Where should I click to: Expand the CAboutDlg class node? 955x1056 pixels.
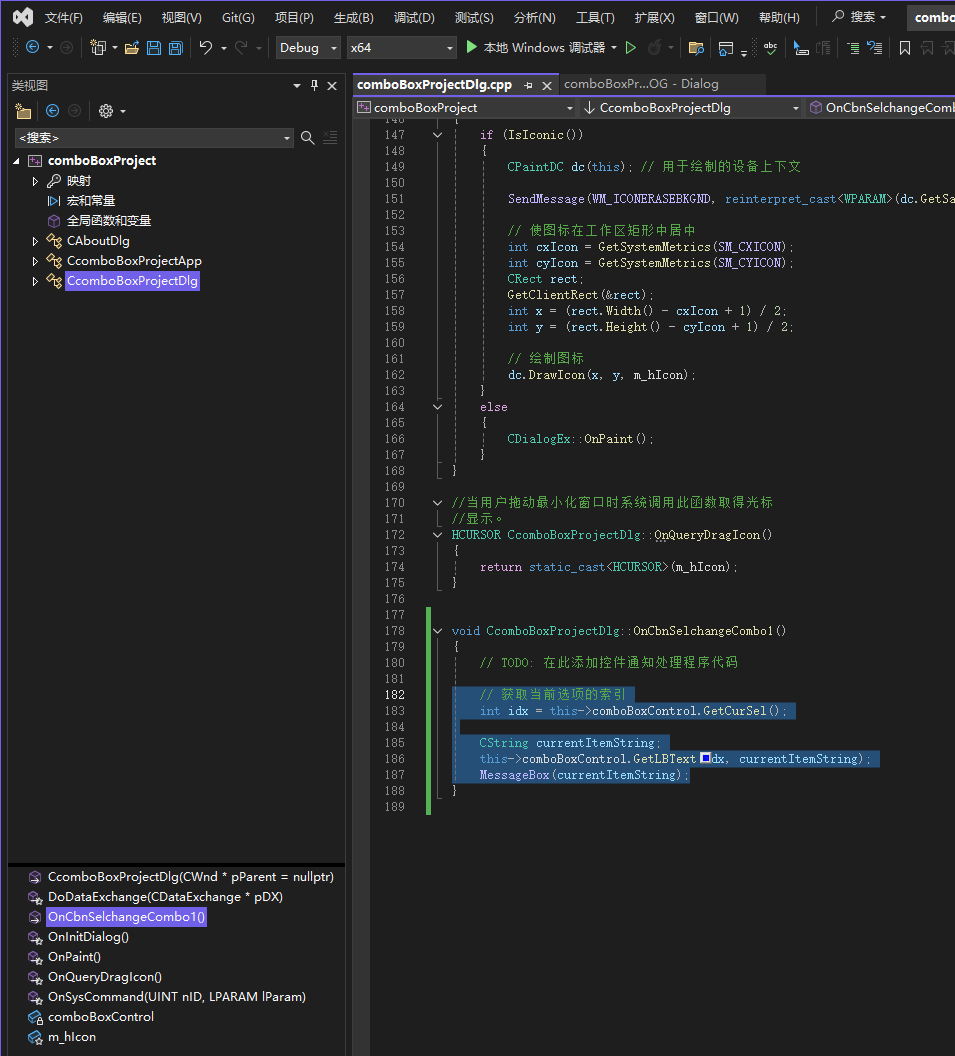[35, 241]
